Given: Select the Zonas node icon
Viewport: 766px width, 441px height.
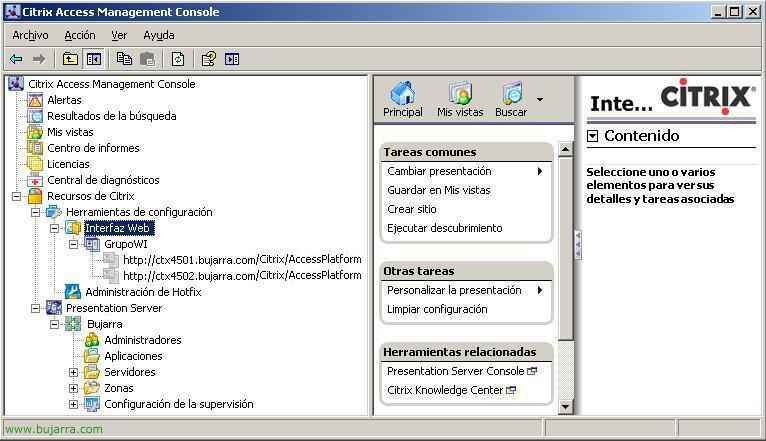Looking at the screenshot, I should point(92,388).
